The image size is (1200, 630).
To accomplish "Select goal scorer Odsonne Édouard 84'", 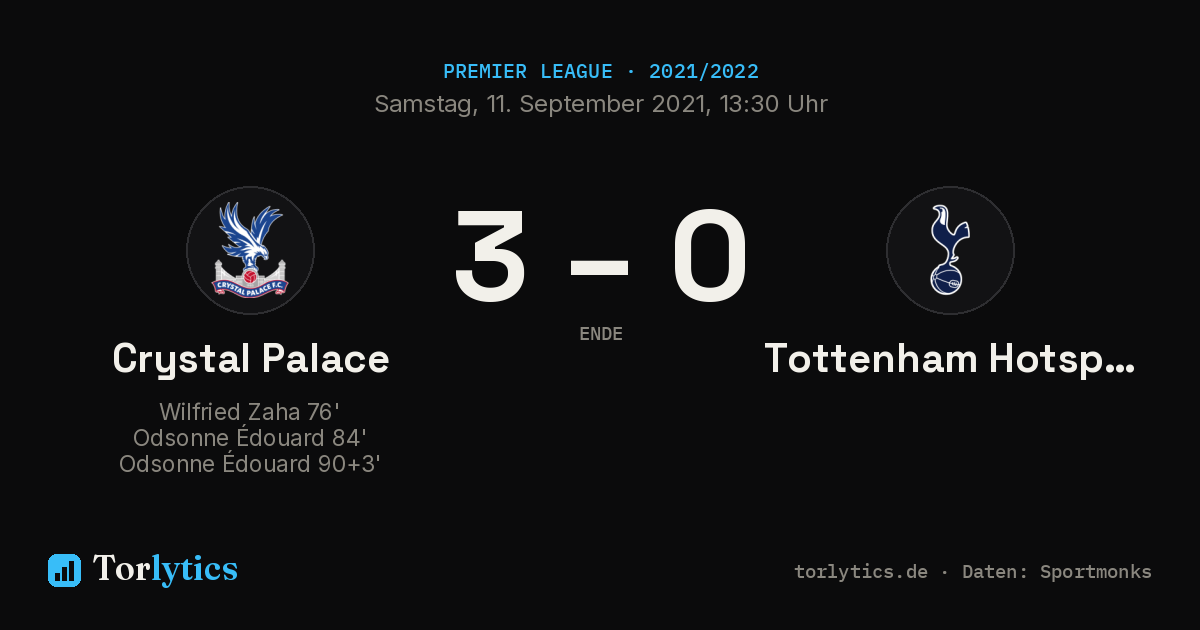I will coord(250,438).
